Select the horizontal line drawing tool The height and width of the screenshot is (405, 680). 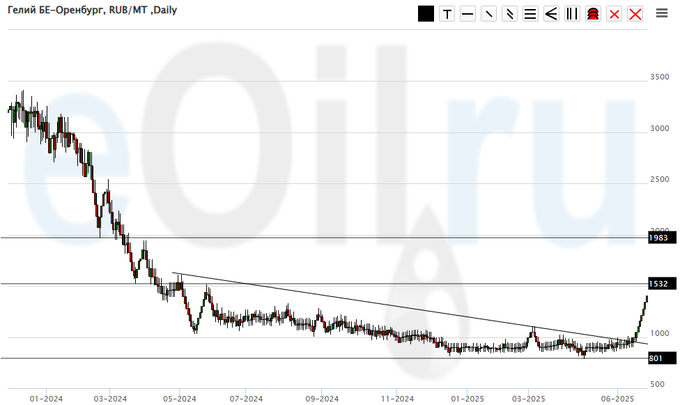click(x=467, y=14)
